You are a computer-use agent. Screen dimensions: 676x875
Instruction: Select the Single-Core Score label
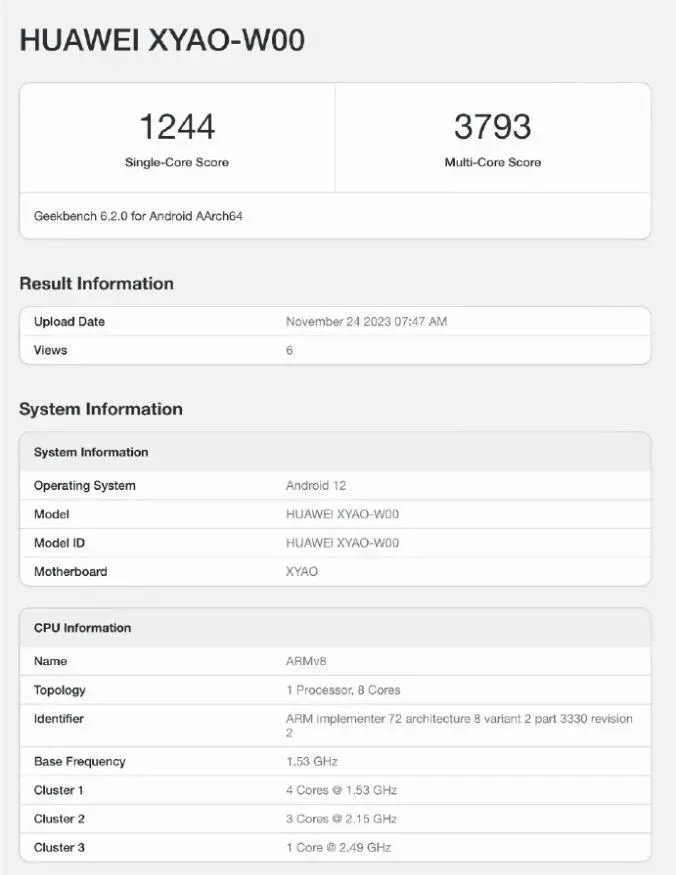pos(177,162)
